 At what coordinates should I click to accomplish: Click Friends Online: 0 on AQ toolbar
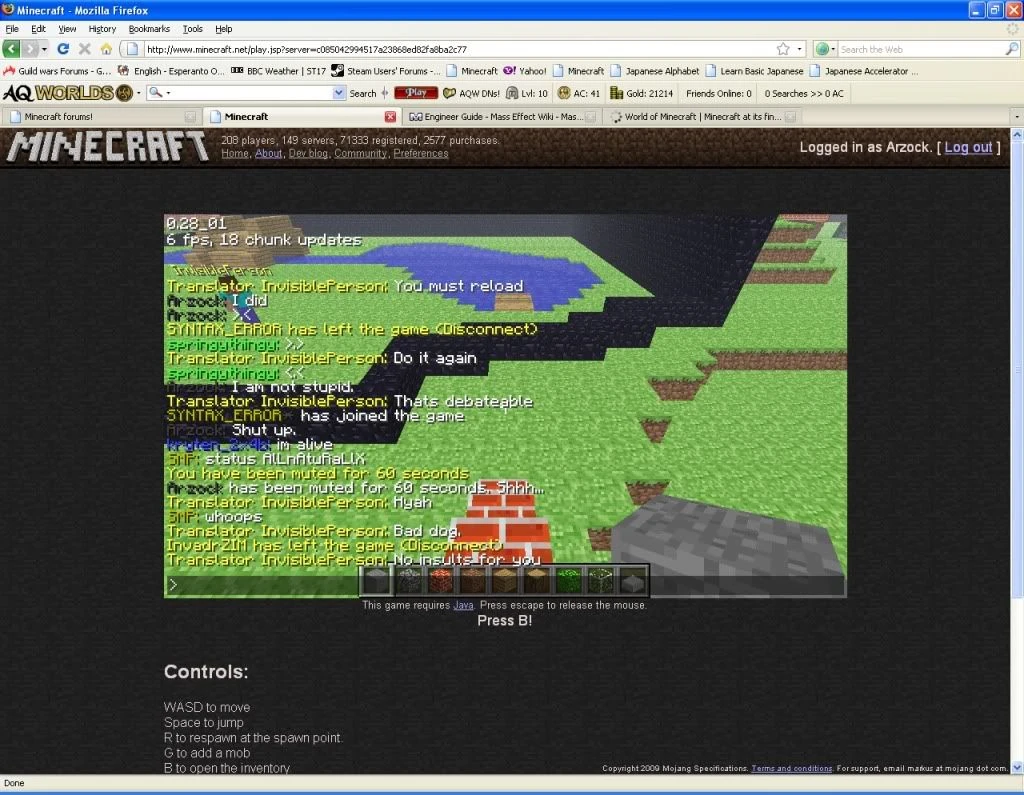tap(718, 93)
